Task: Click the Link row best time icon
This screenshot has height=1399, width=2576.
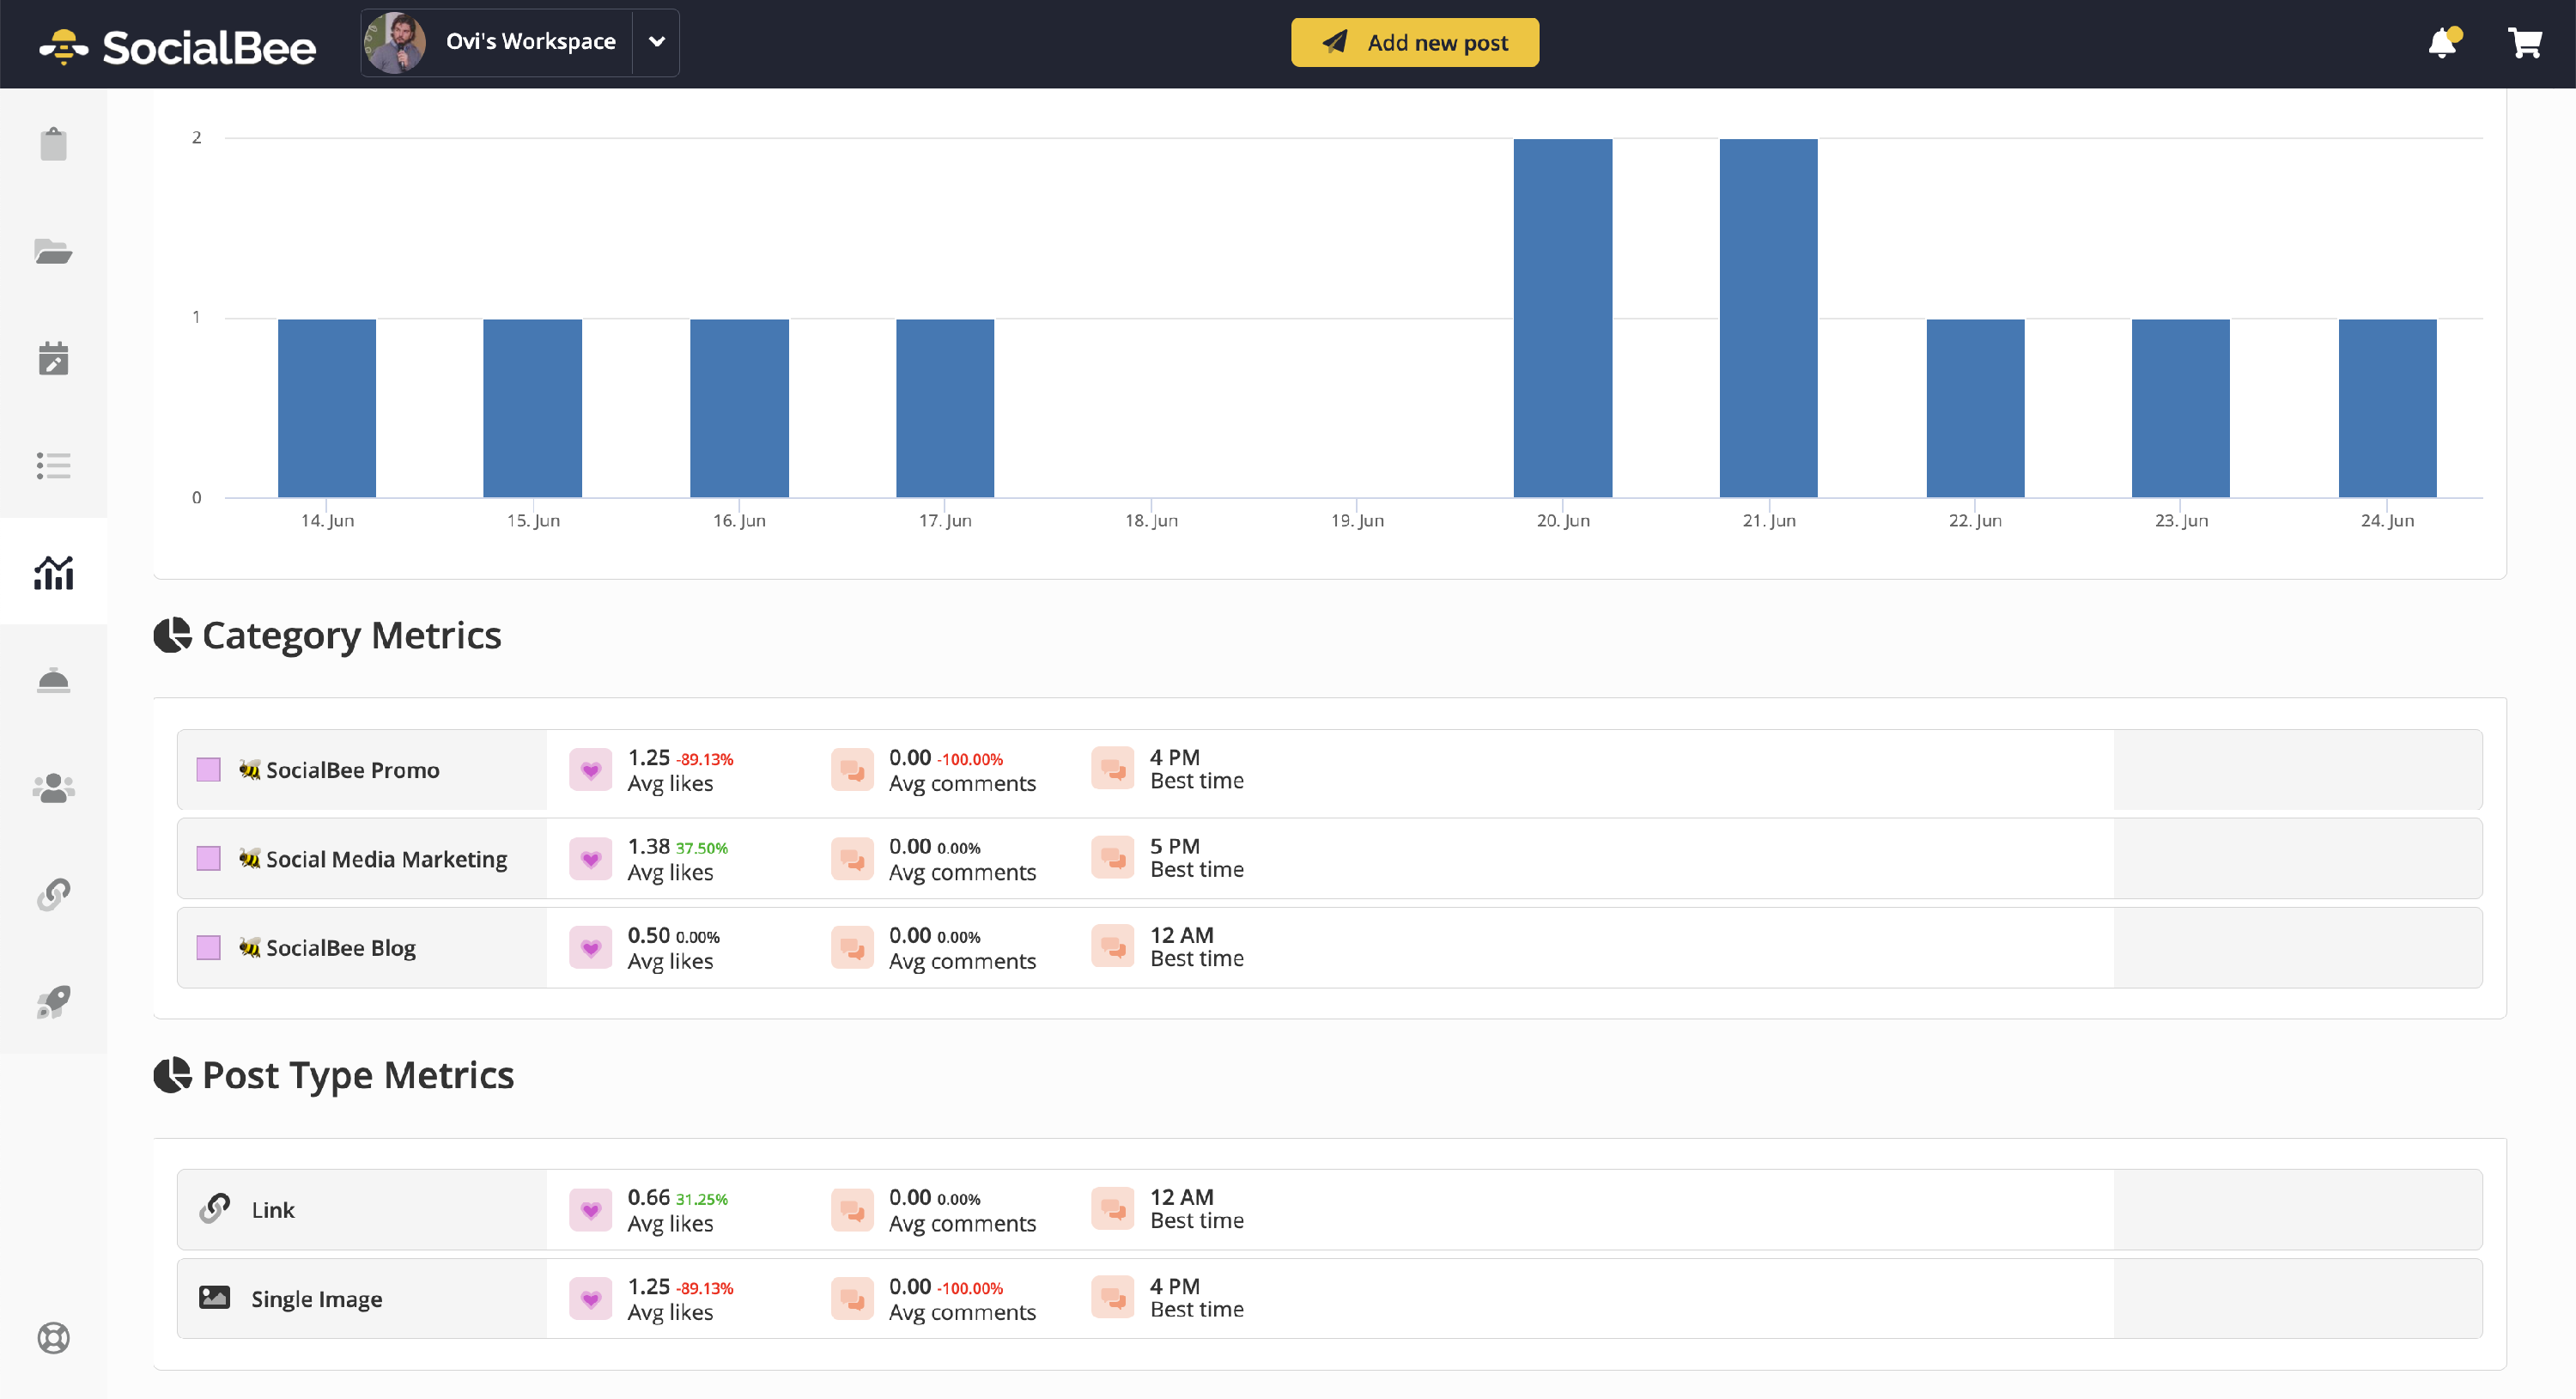Action: pyautogui.click(x=1113, y=1208)
